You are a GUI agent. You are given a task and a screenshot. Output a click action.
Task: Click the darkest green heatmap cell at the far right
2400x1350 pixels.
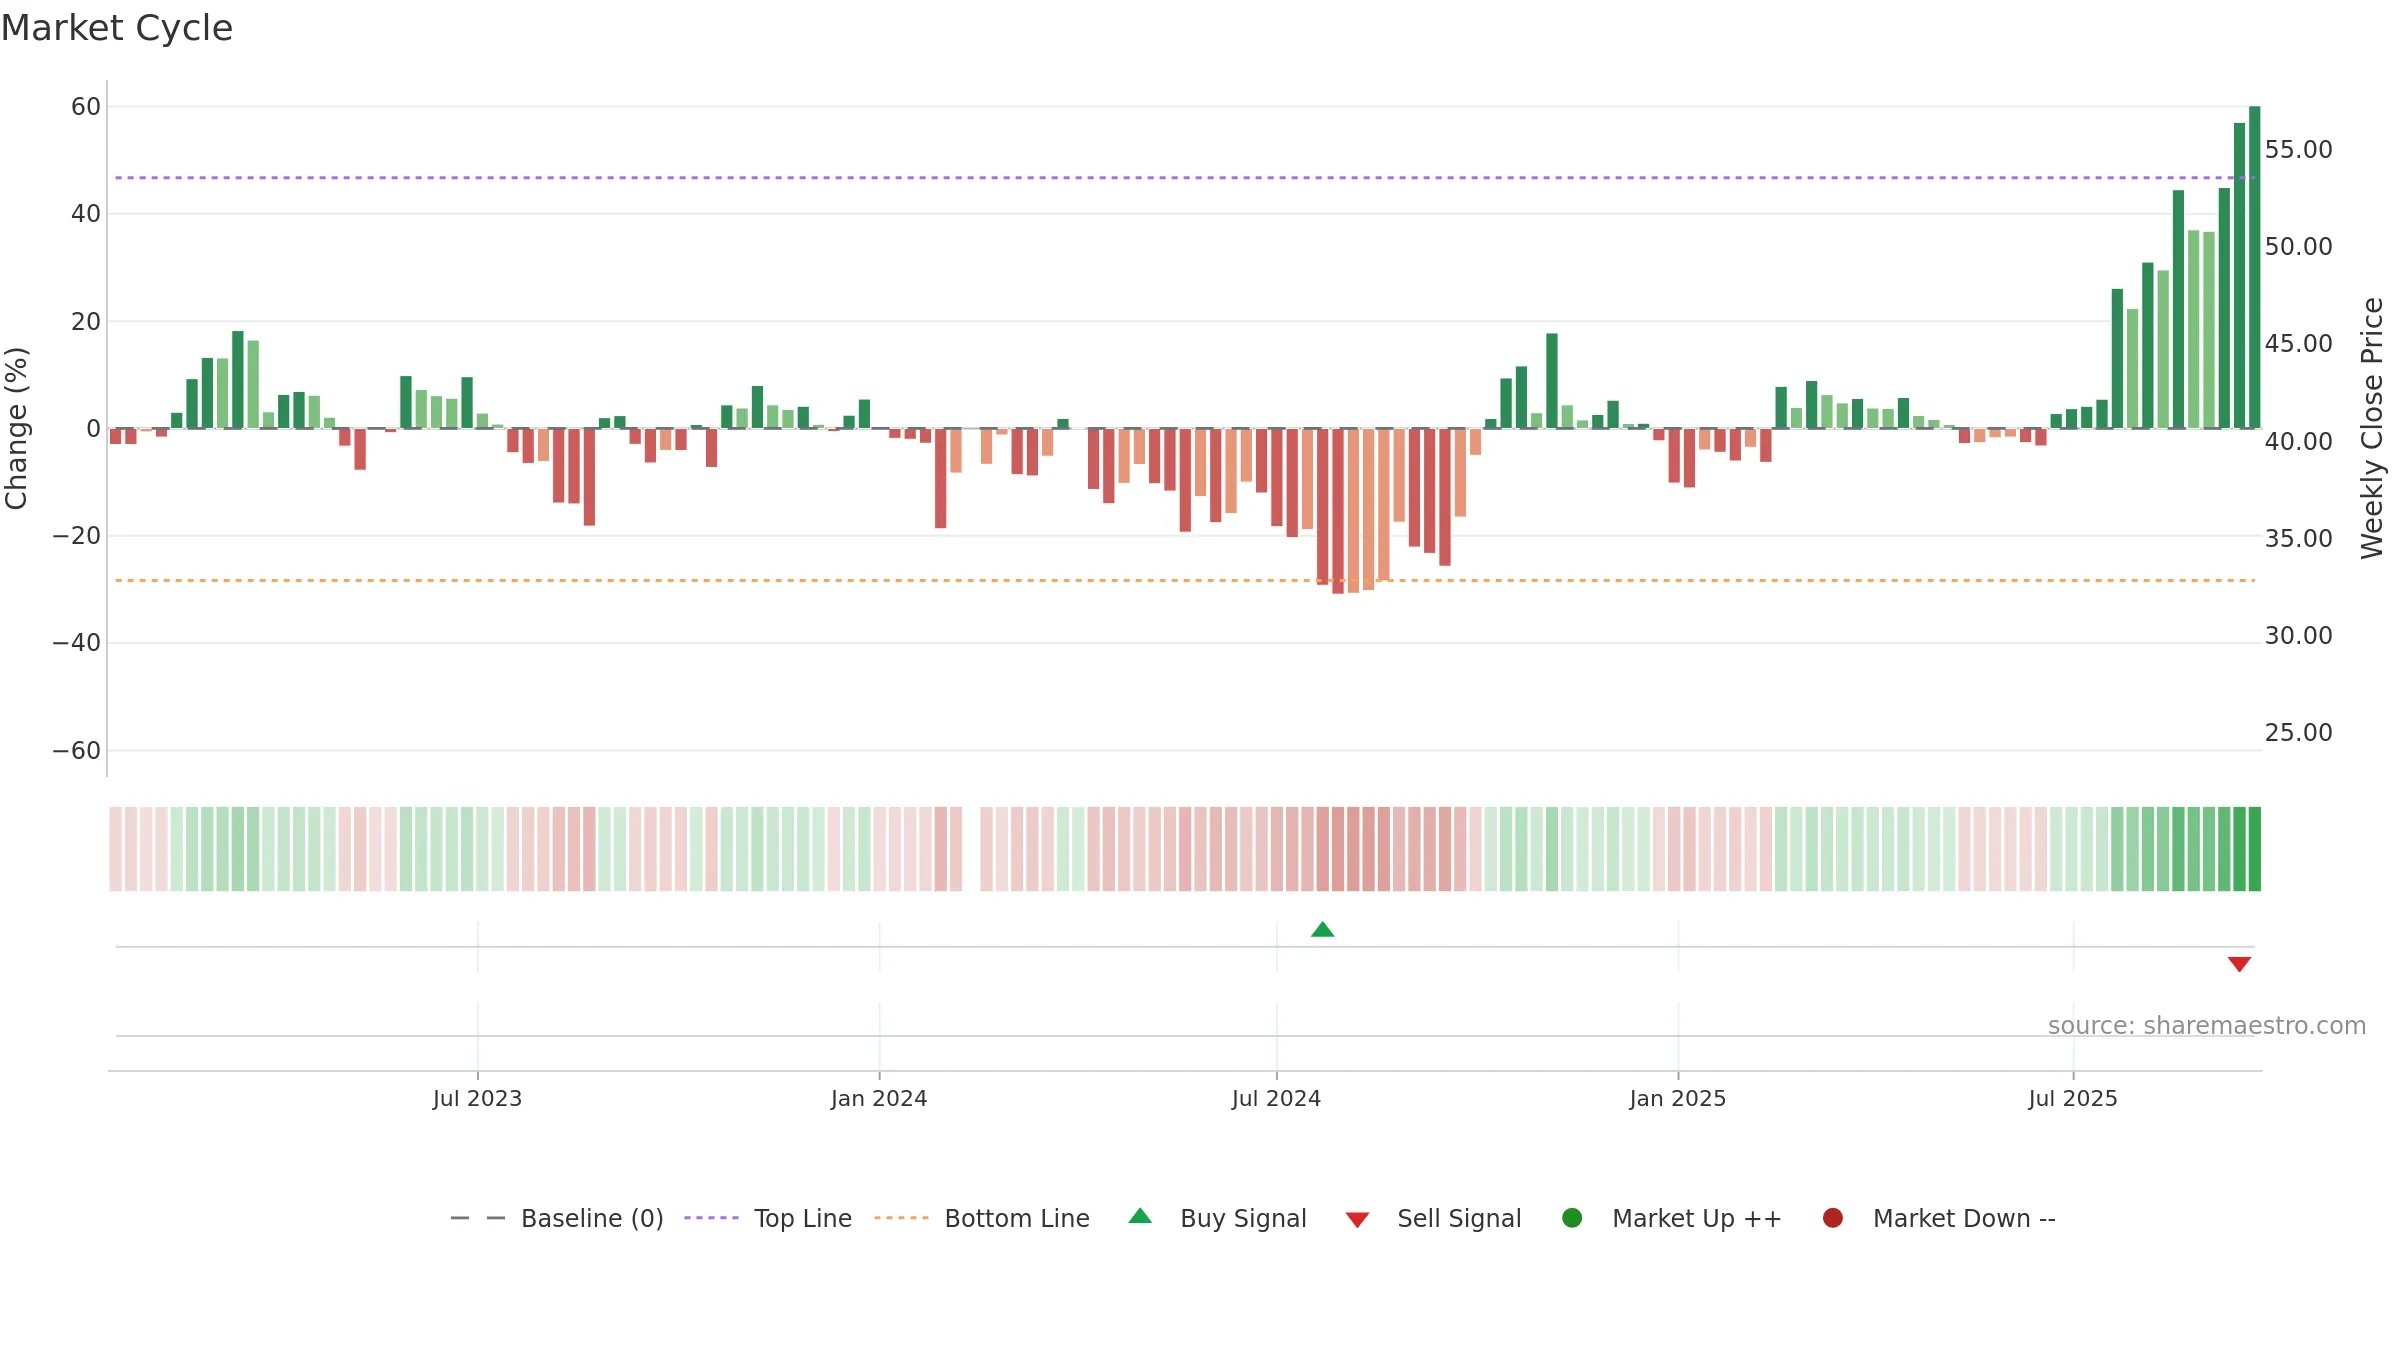(x=2255, y=849)
